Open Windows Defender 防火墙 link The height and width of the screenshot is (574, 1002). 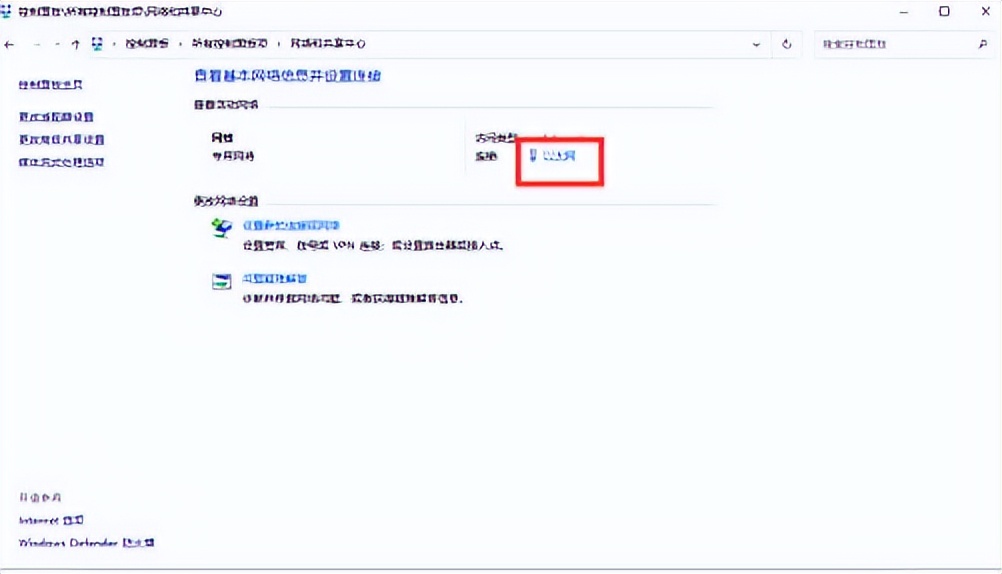[x=87, y=543]
